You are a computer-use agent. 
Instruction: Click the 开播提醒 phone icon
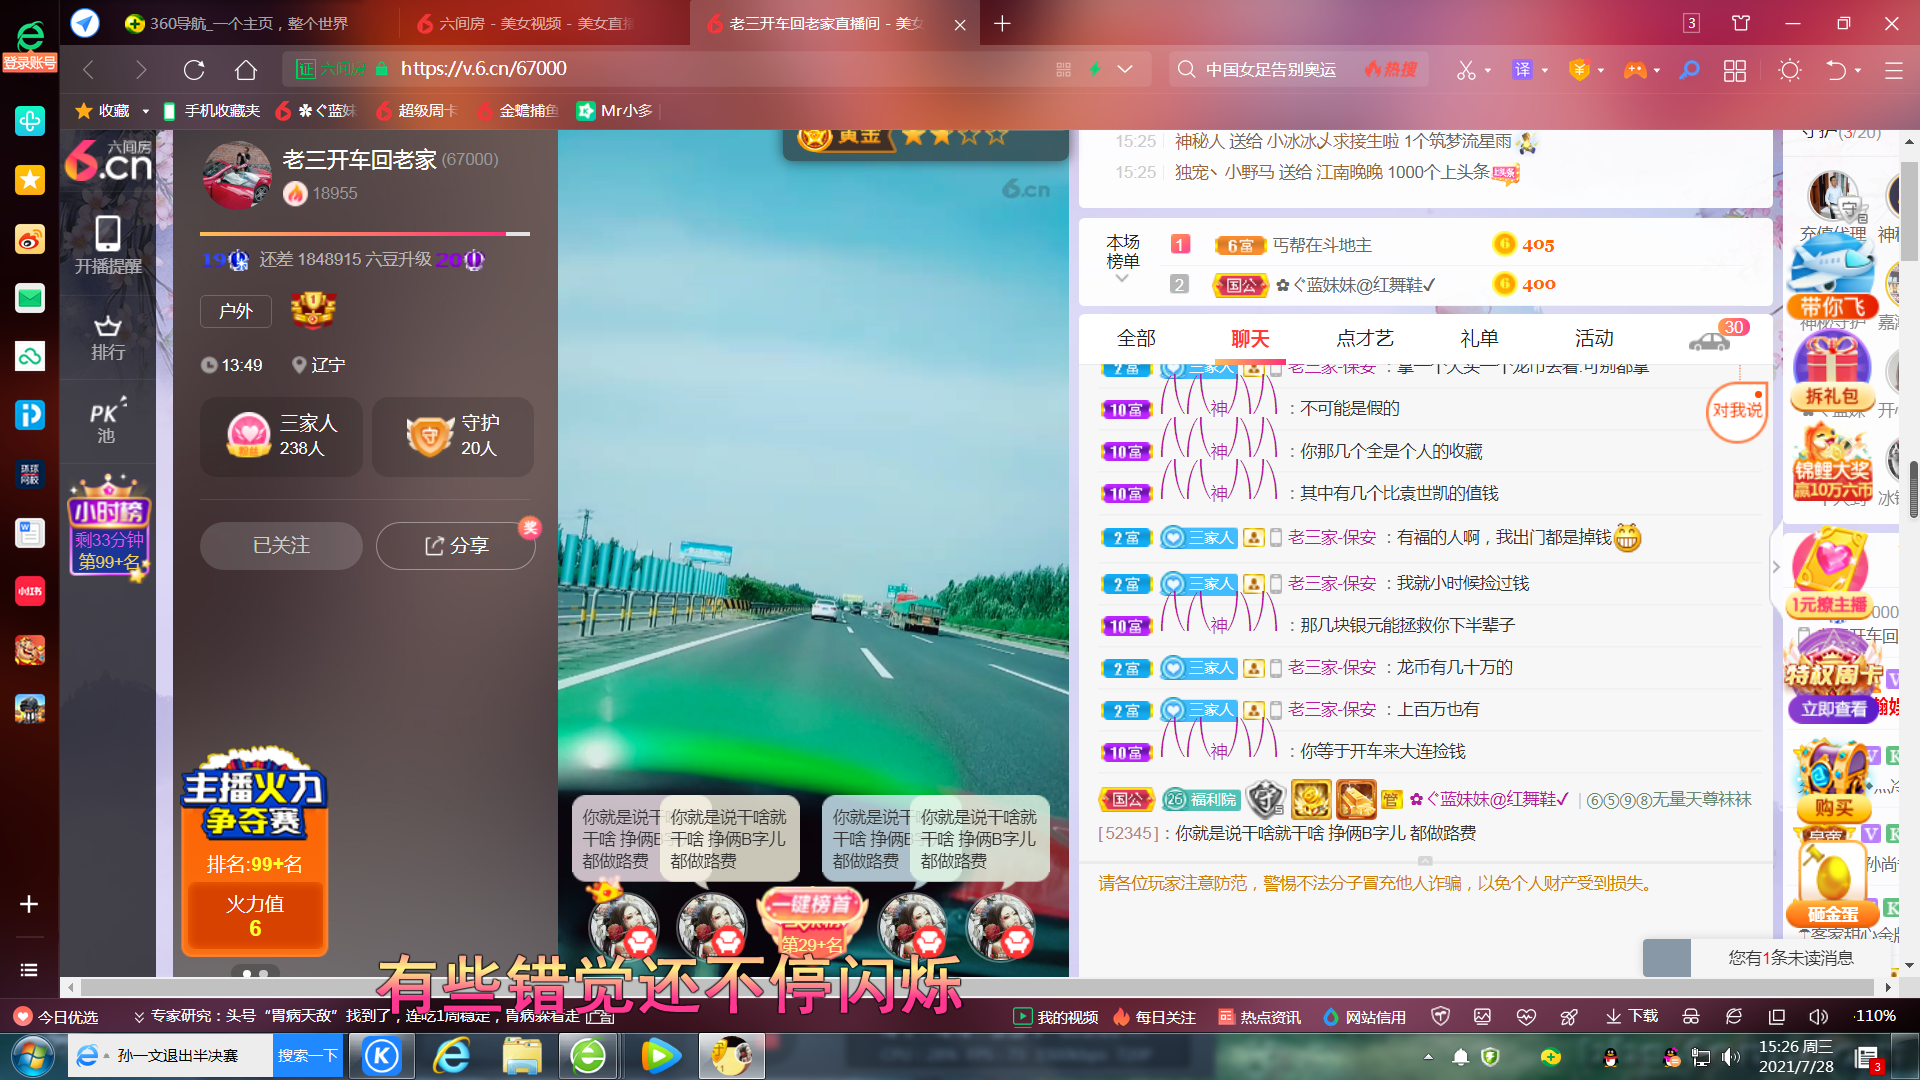[108, 244]
